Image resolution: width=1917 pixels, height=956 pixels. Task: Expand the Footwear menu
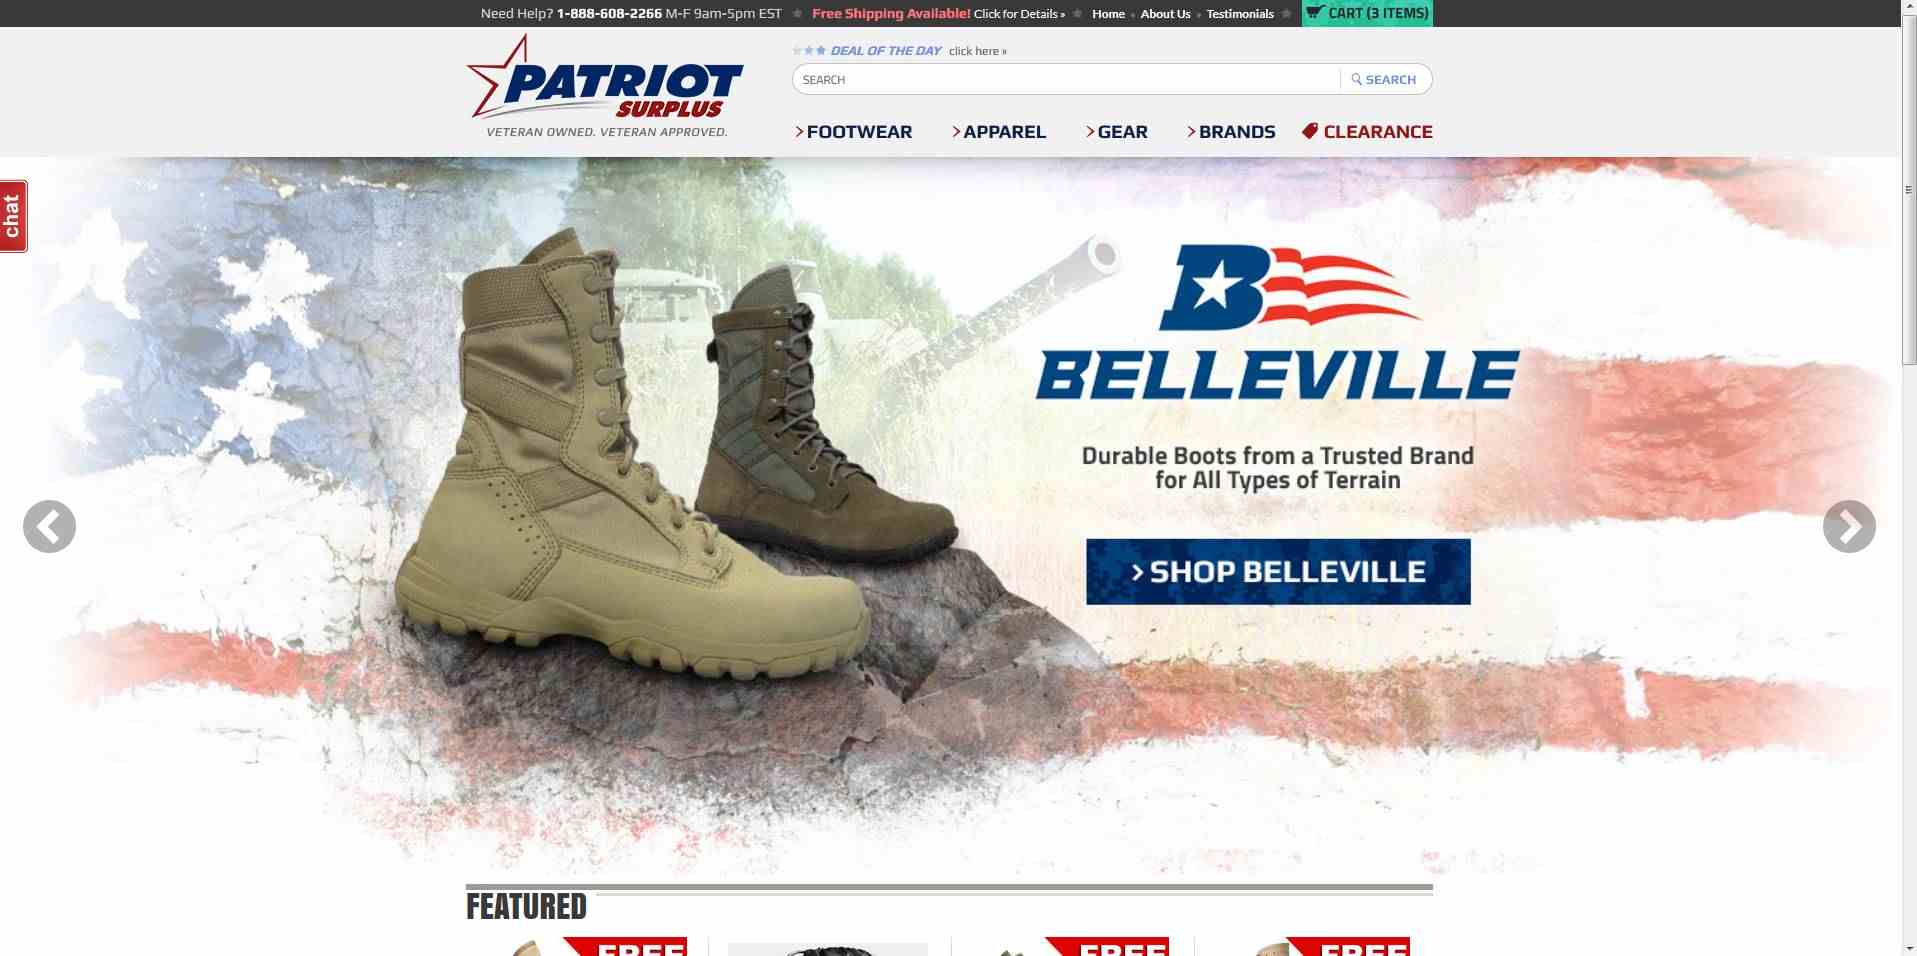tap(853, 132)
